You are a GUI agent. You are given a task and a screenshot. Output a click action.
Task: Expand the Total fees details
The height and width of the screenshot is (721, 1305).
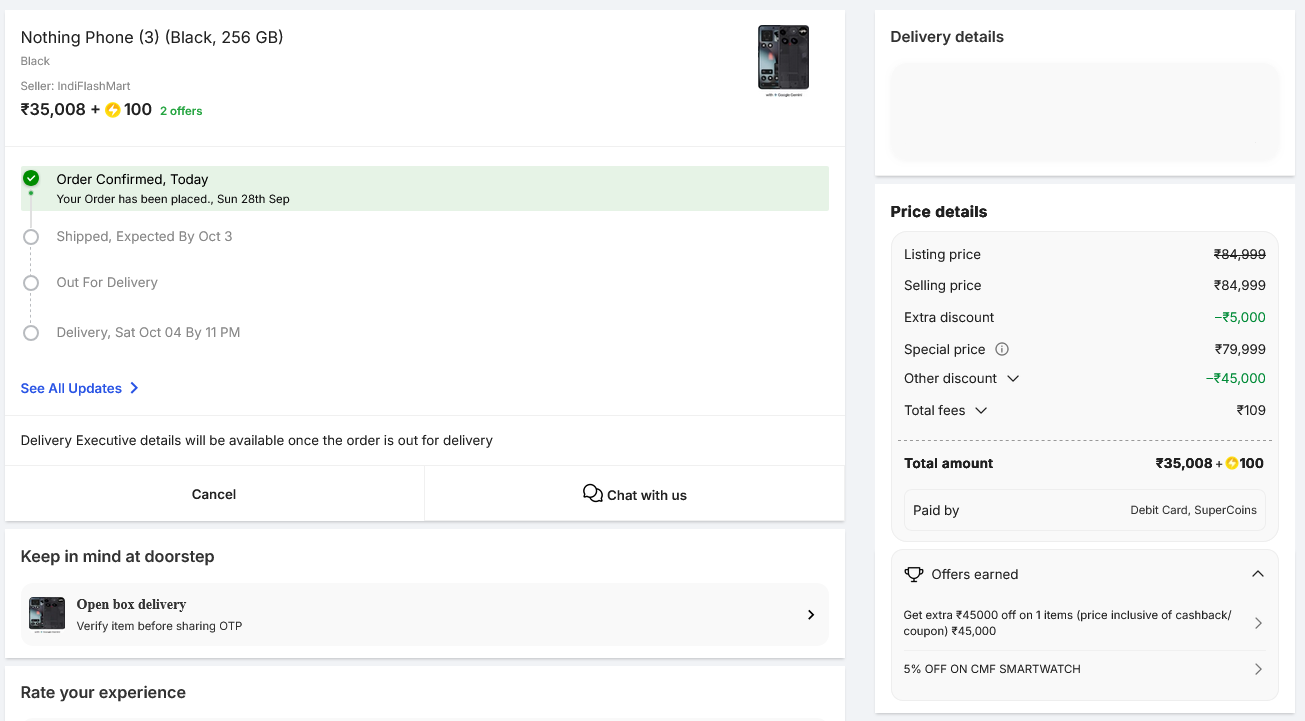980,410
